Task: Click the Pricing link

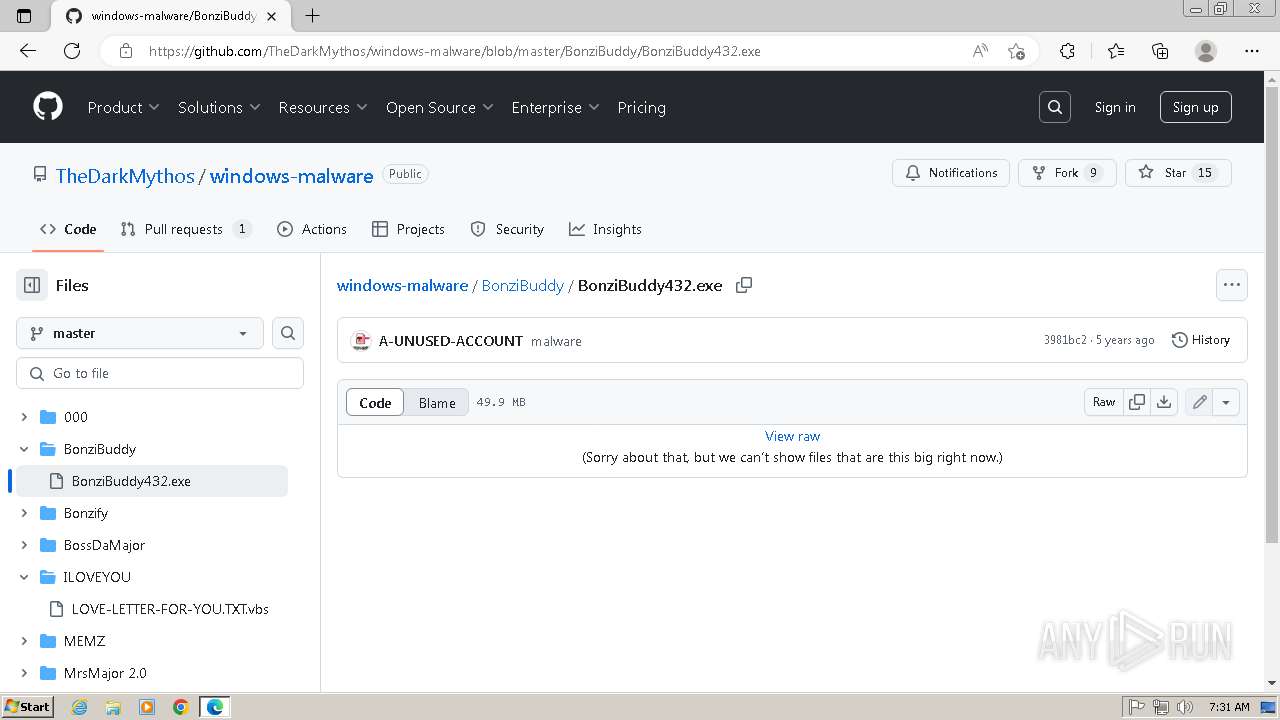Action: point(641,107)
